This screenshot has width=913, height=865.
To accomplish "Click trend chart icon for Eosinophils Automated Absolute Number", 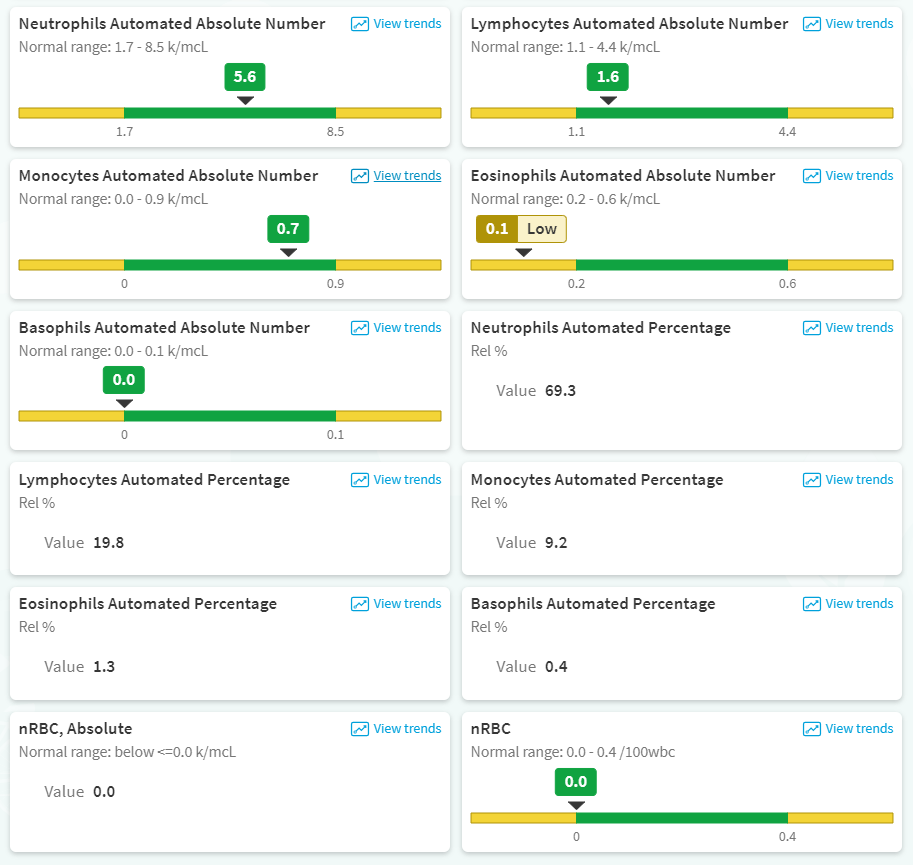I will click(x=812, y=176).
